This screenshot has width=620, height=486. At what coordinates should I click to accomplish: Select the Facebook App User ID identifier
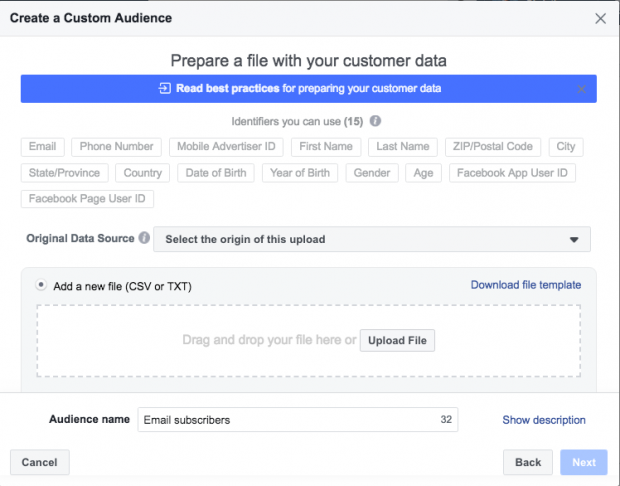pyautogui.click(x=512, y=173)
